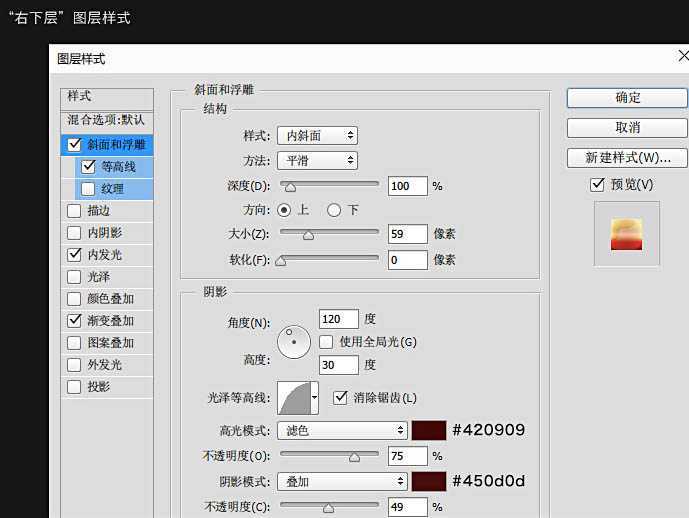Toggle 消除锯齿 checkbox
The height and width of the screenshot is (518, 689).
(340, 398)
